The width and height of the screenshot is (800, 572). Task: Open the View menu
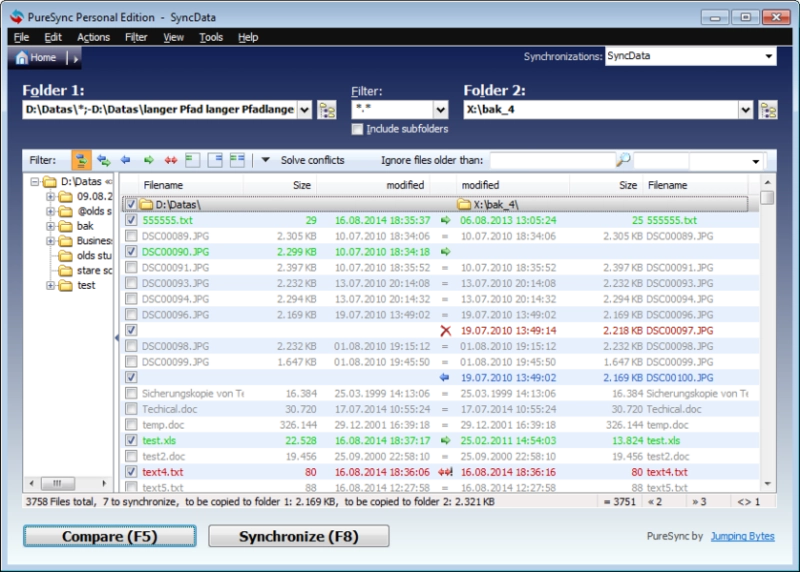point(173,37)
